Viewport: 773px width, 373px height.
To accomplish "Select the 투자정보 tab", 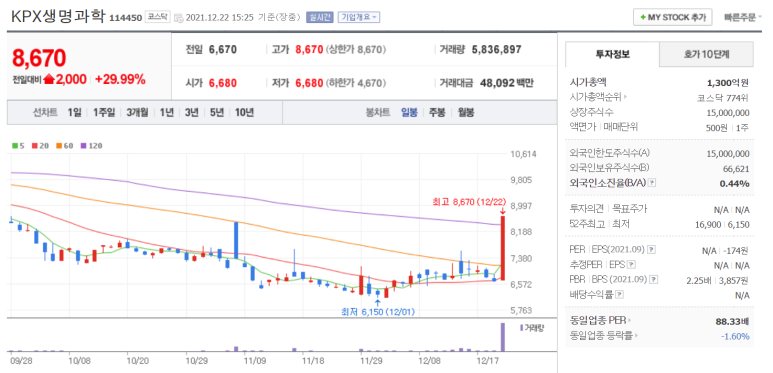I will [612, 54].
